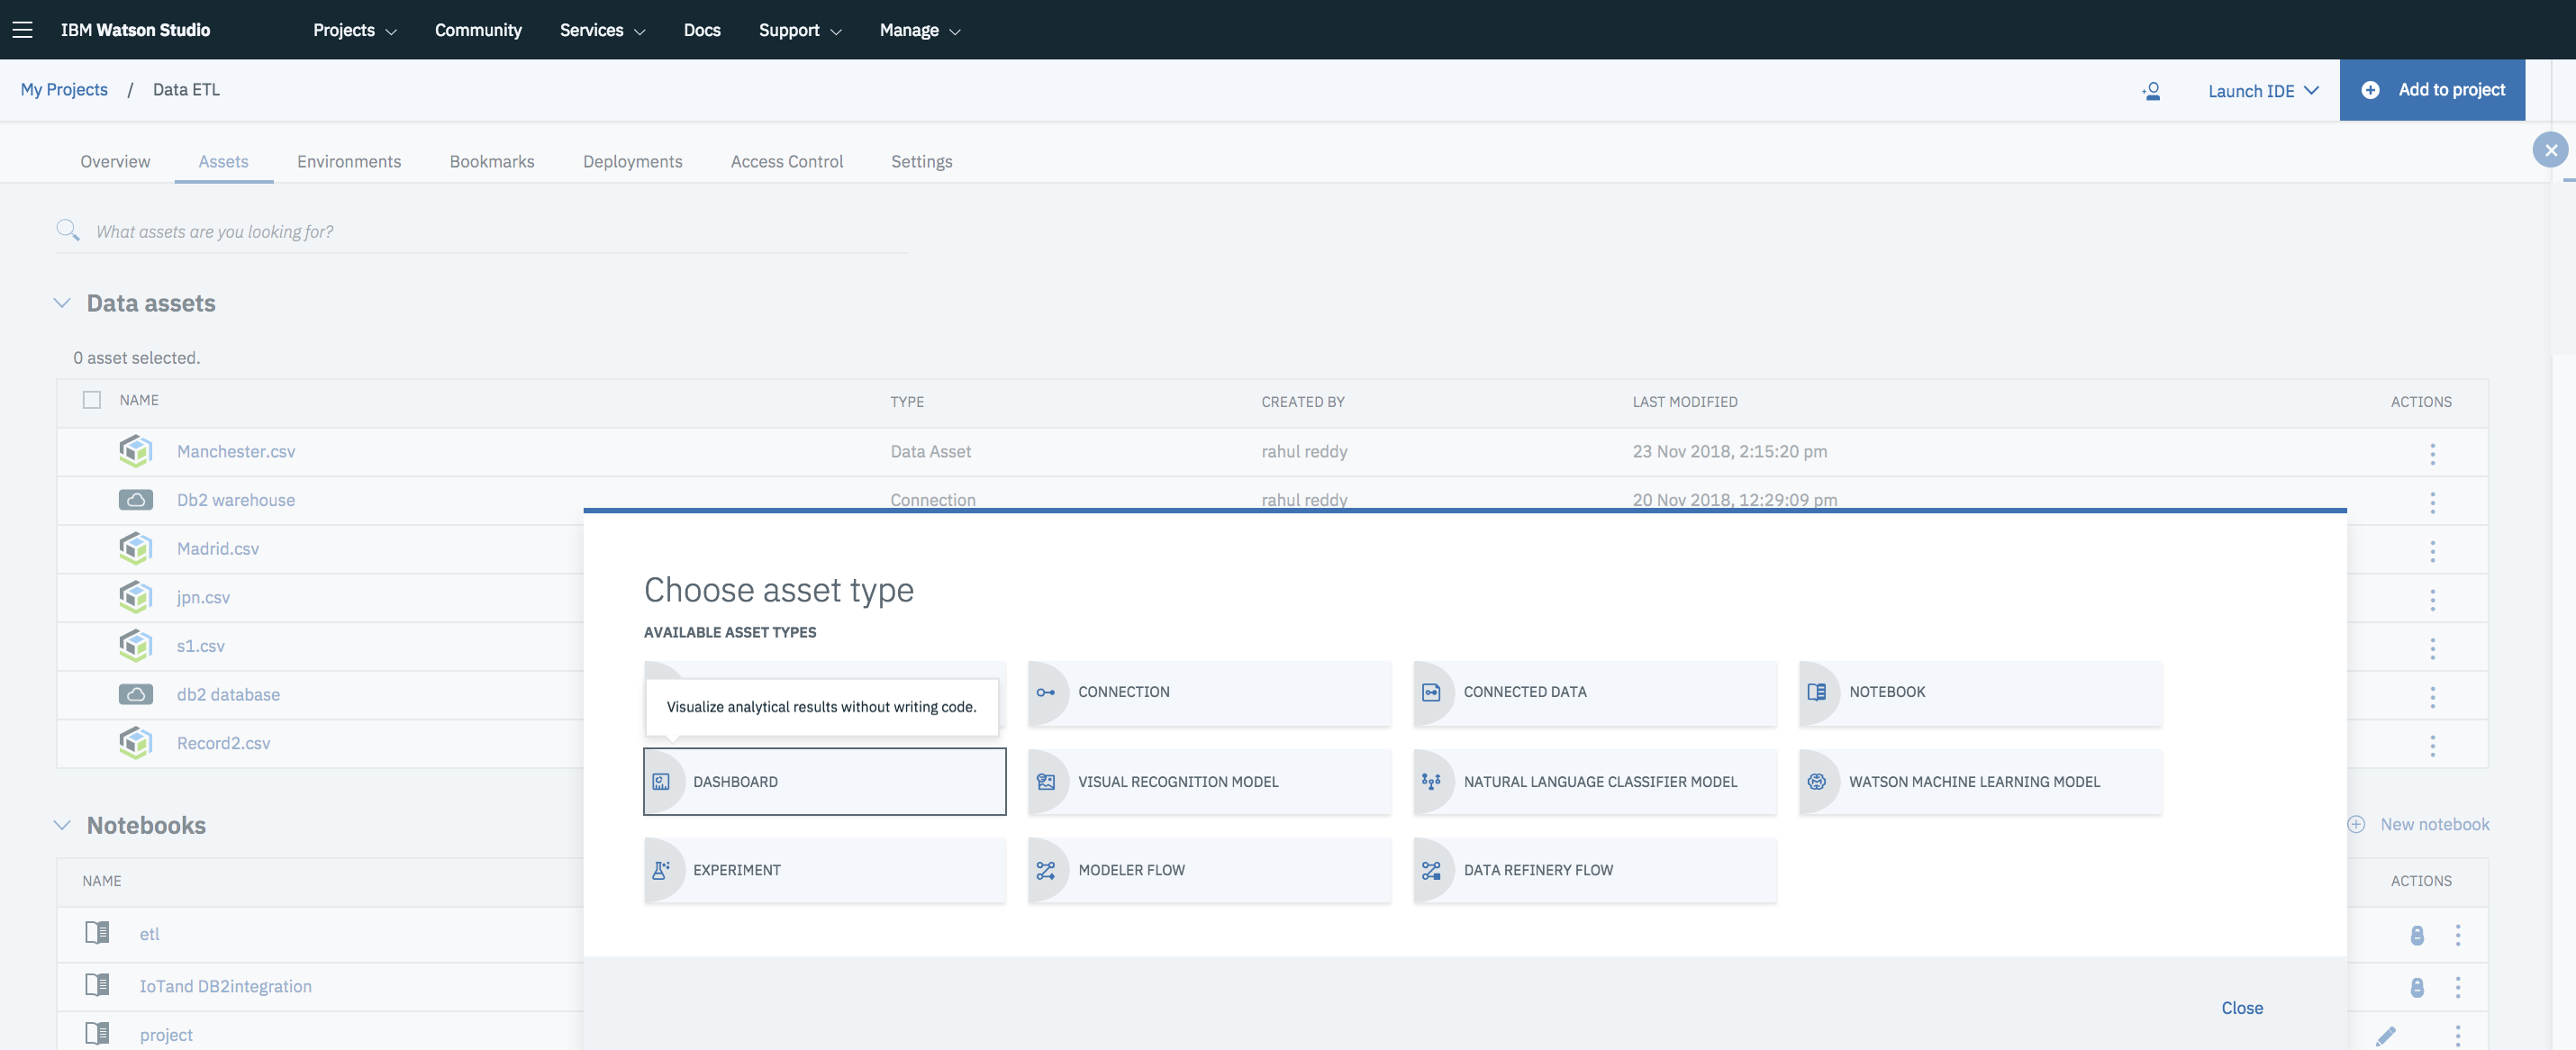Switch to the Environments tab
The height and width of the screenshot is (1050, 2576).
[x=348, y=162]
